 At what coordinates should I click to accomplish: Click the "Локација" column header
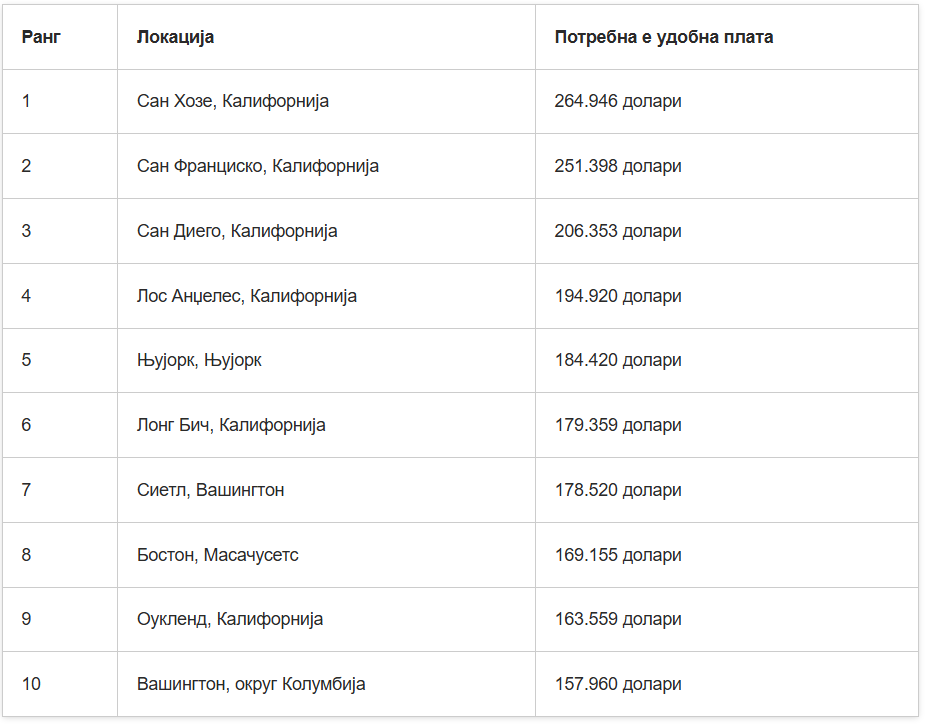[175, 37]
